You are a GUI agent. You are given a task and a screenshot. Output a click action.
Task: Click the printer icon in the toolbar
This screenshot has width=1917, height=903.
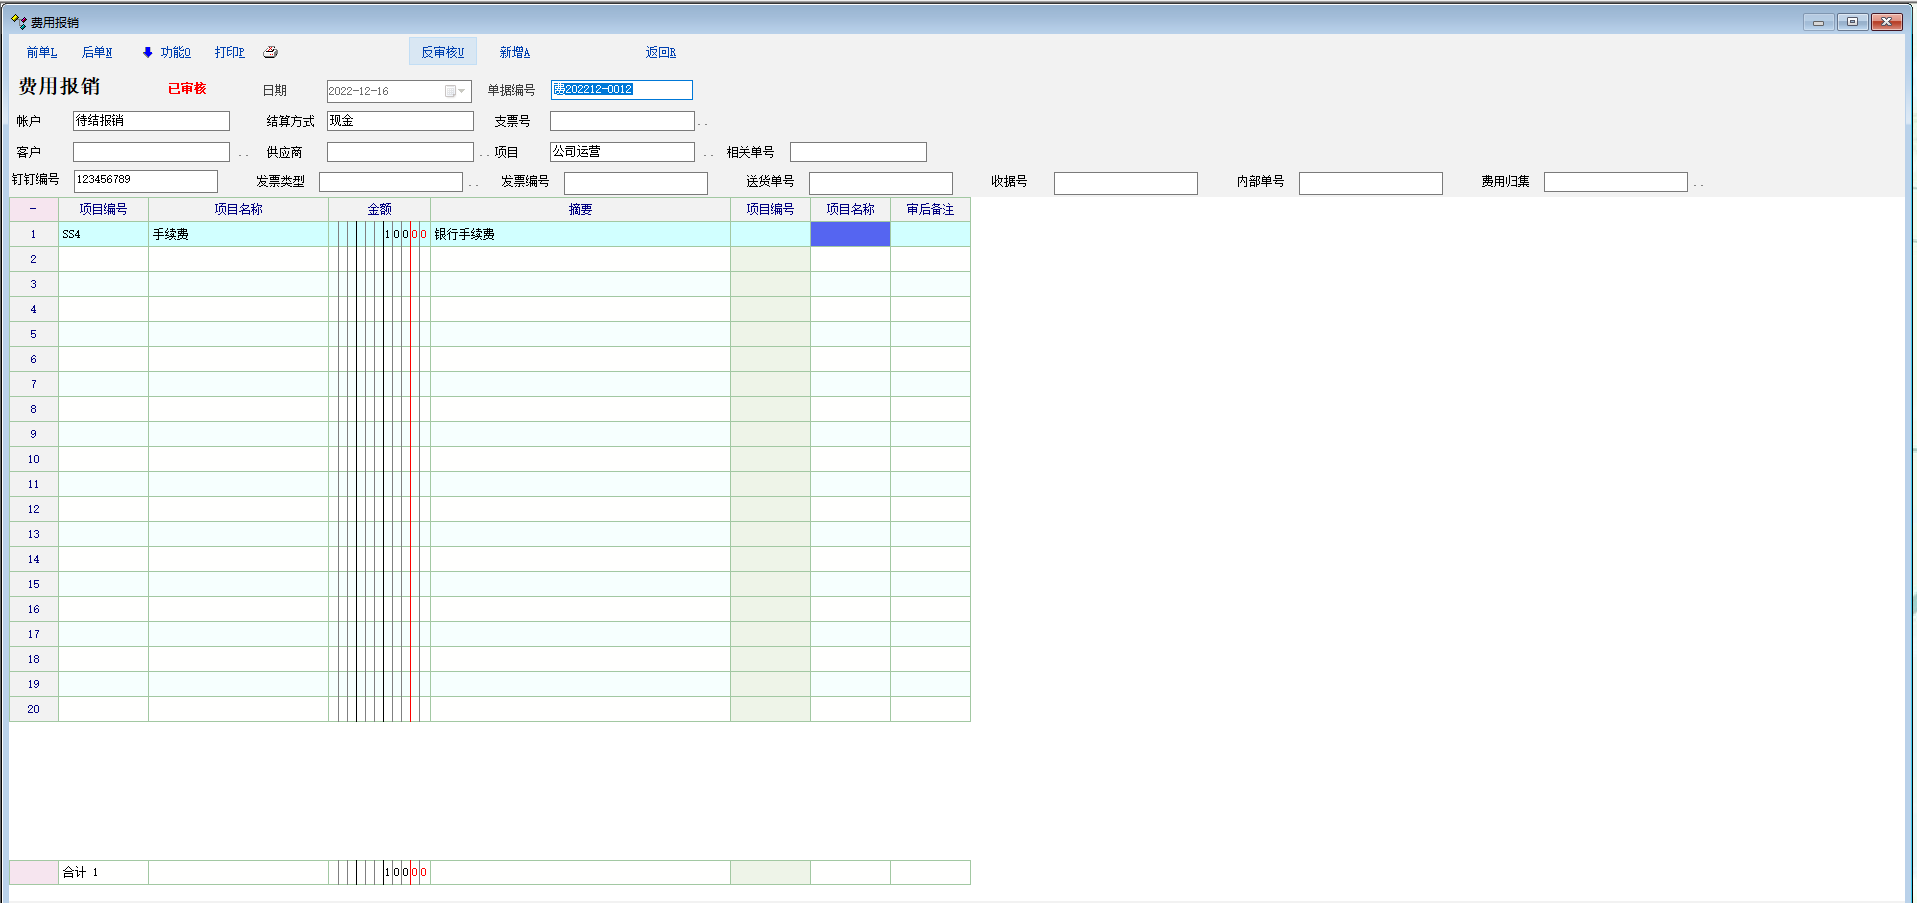[270, 52]
